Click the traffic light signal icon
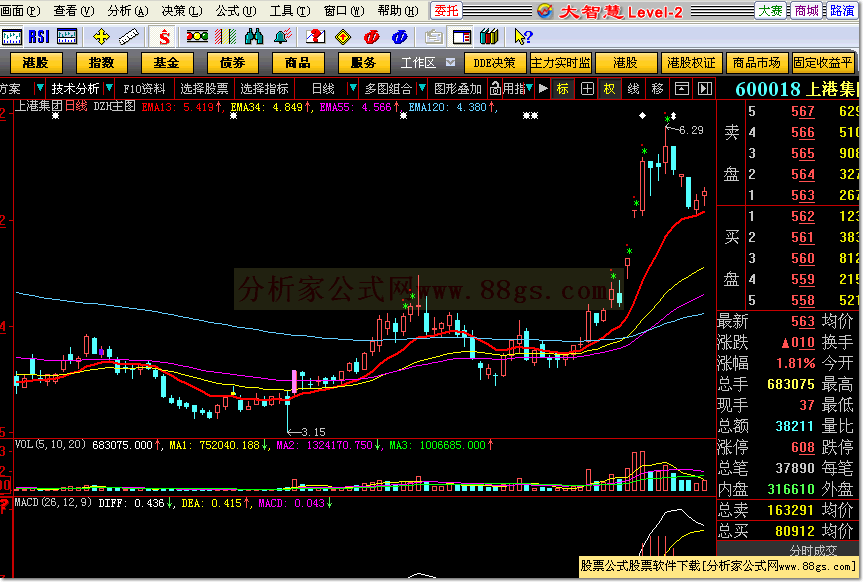866x584 pixels. [x=197, y=37]
